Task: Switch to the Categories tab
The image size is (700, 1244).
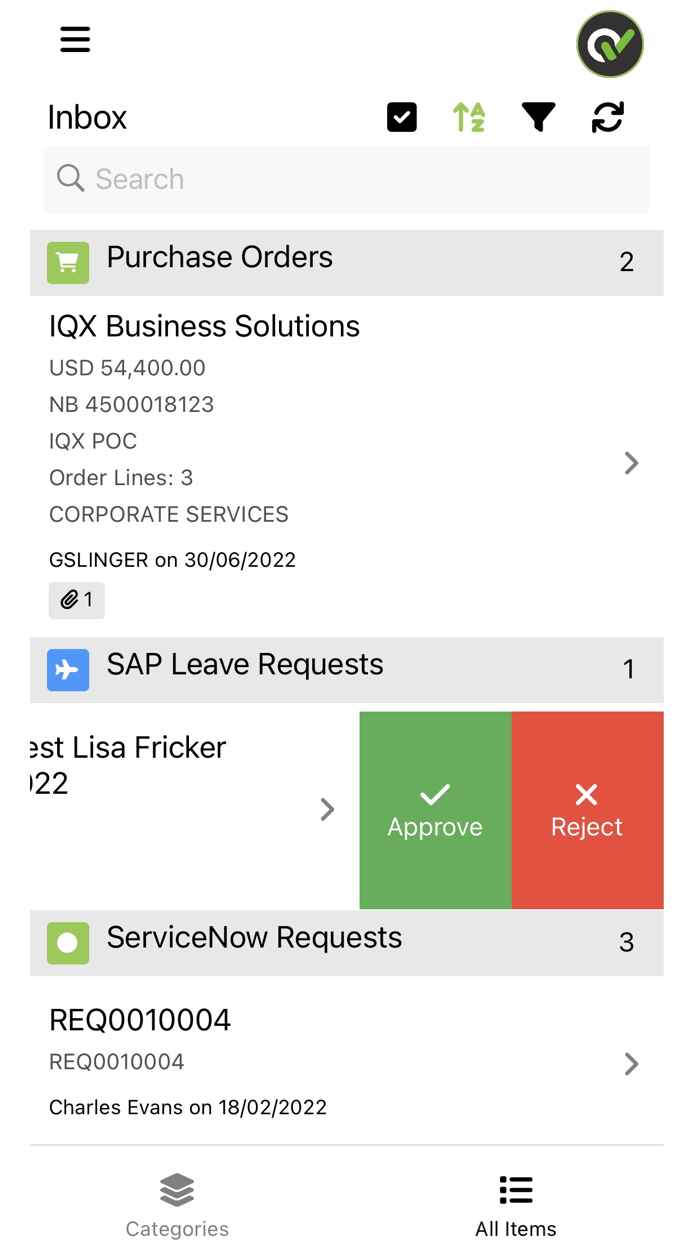Action: tap(177, 1204)
